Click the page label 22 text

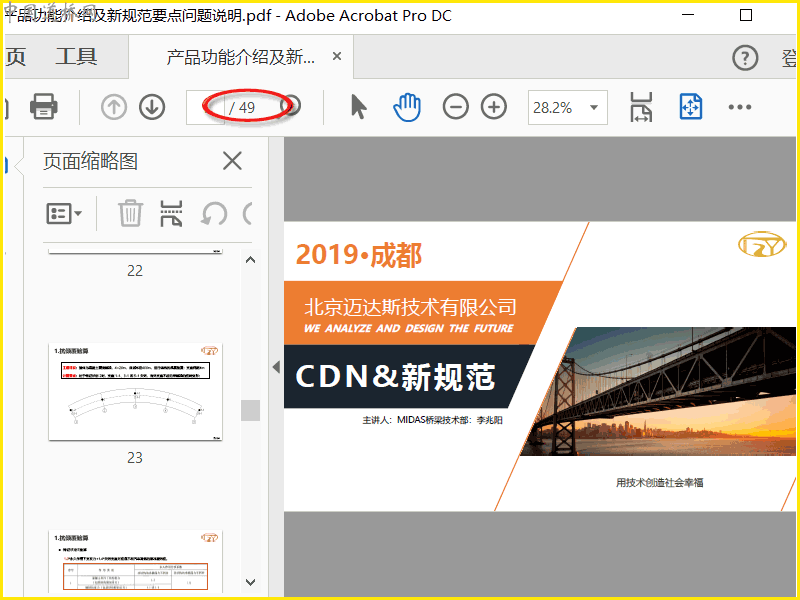coord(135,270)
